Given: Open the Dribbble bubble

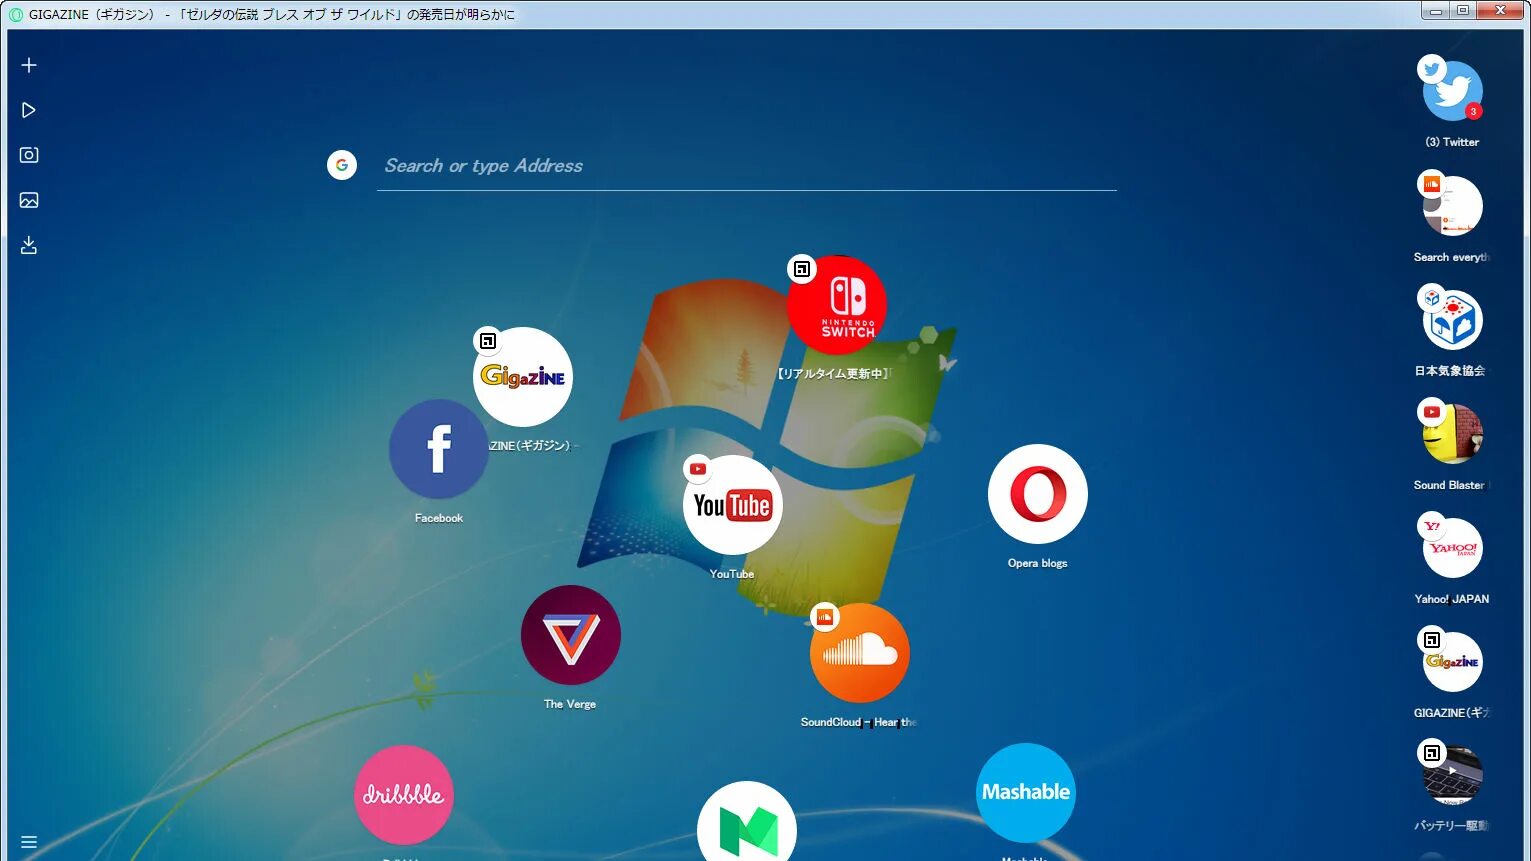Looking at the screenshot, I should 404,795.
